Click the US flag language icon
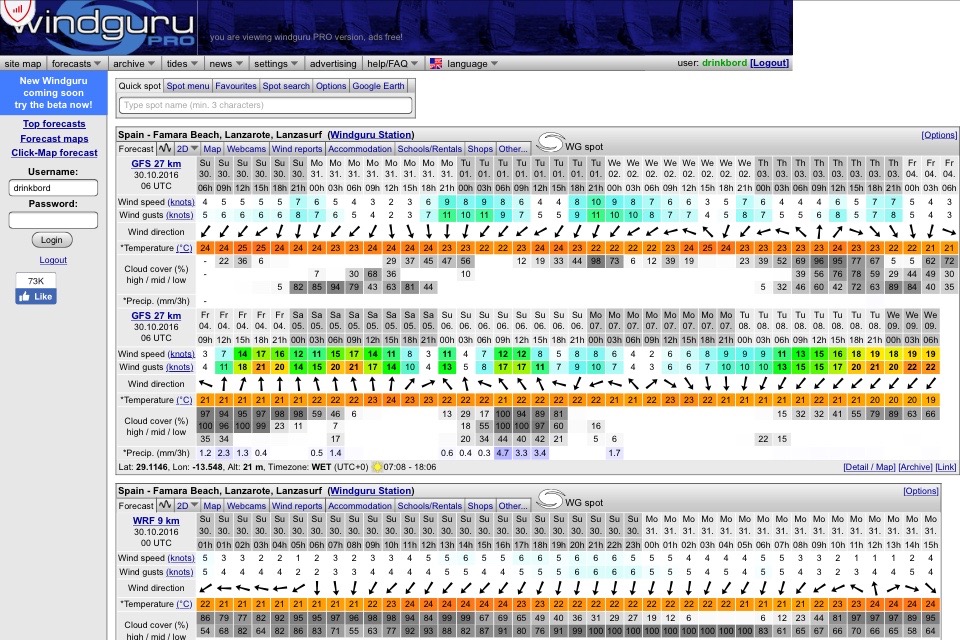Image resolution: width=960 pixels, height=640 pixels. (x=436, y=64)
